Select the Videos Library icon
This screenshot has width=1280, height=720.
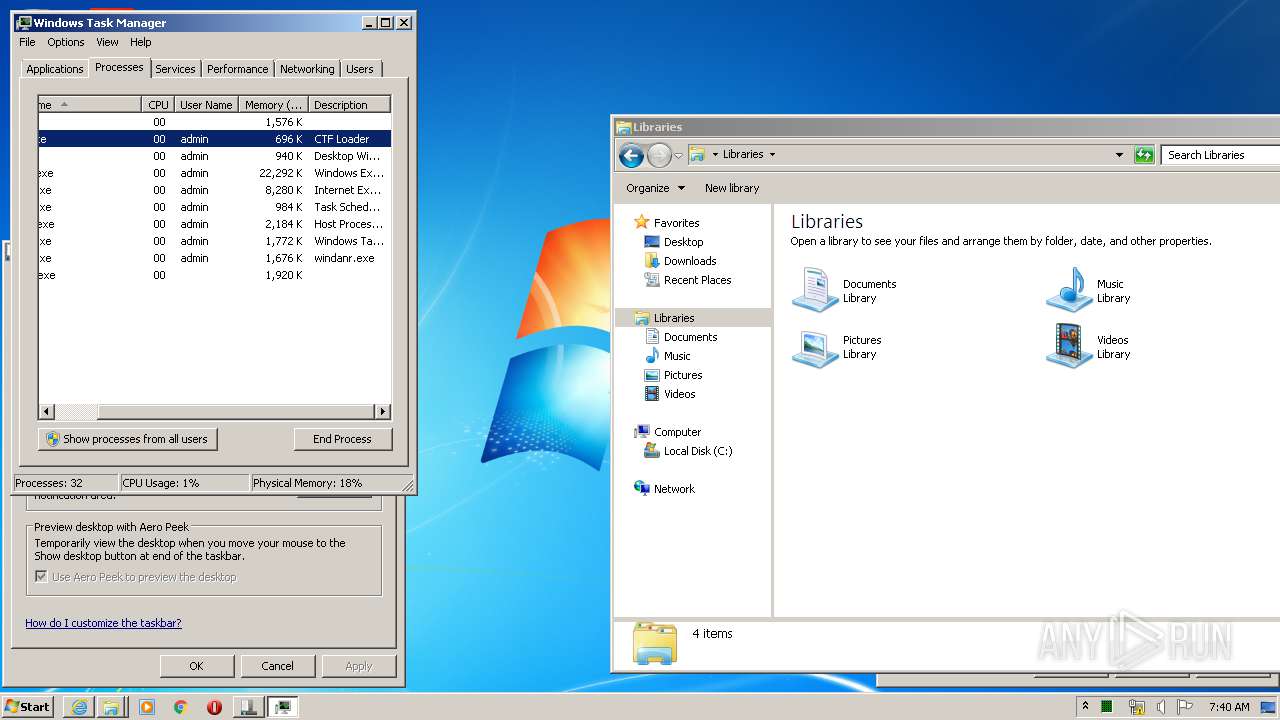(x=1088, y=347)
